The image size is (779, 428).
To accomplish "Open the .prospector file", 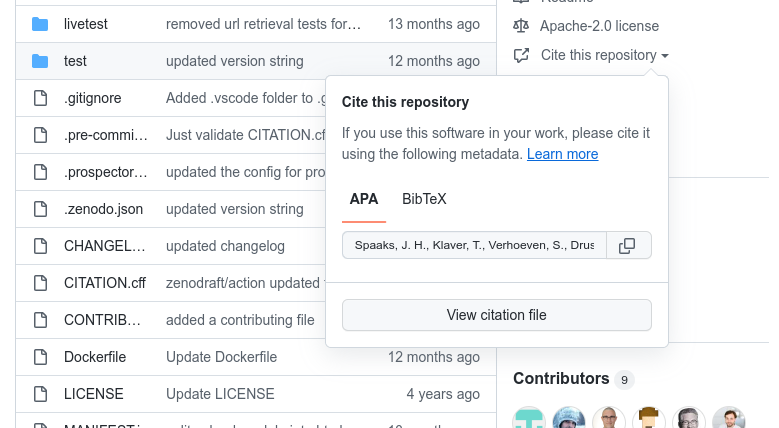I will point(106,172).
